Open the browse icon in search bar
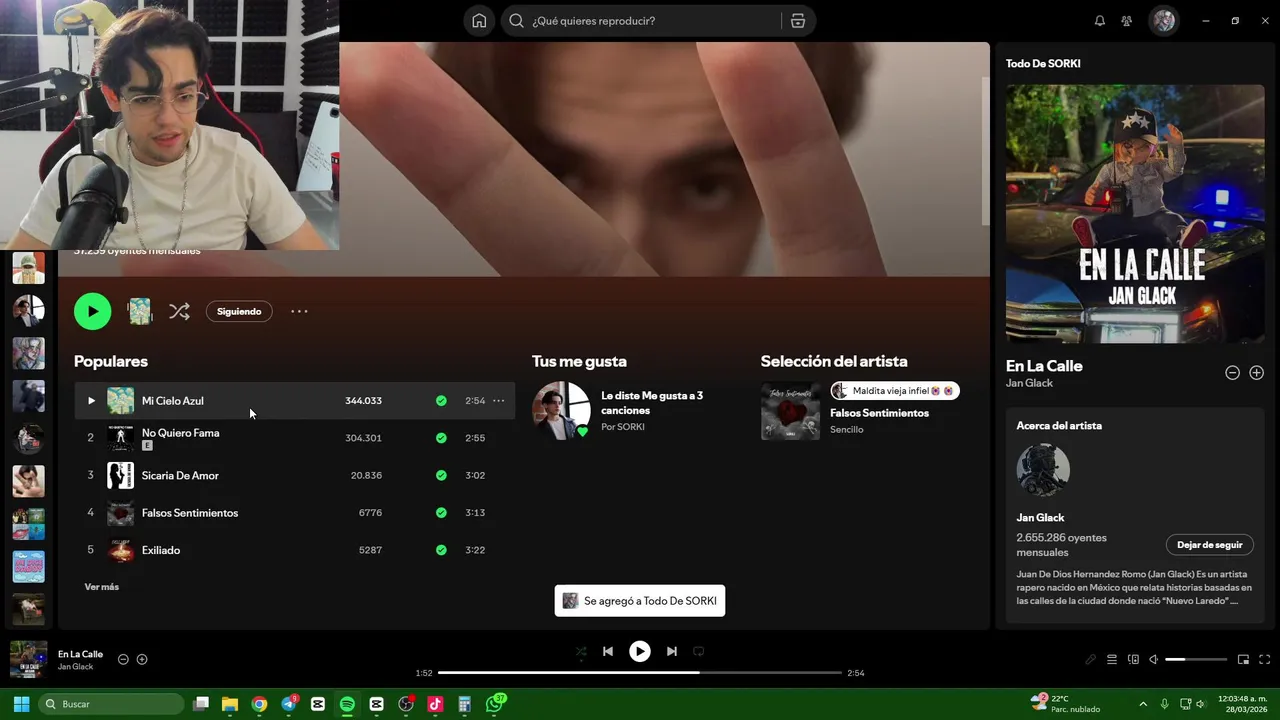 click(x=798, y=21)
